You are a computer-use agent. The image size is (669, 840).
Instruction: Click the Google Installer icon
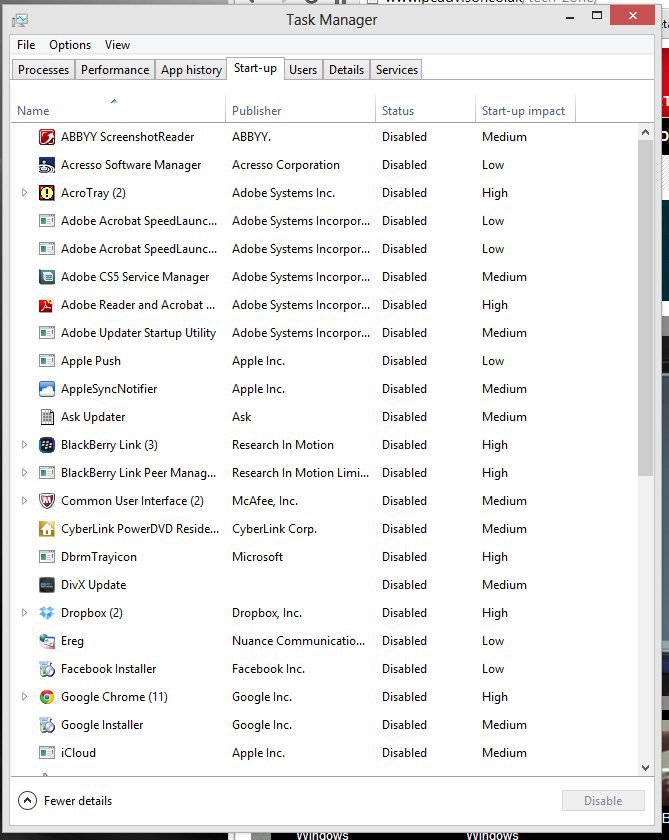[x=47, y=725]
